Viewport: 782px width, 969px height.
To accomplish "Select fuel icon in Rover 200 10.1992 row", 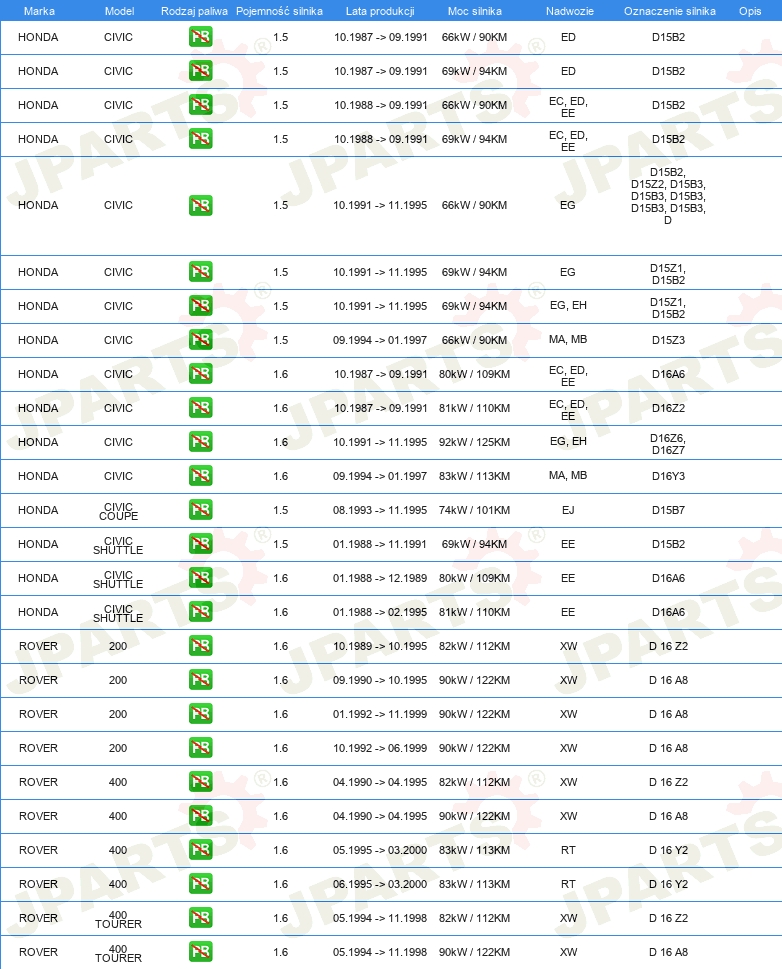I will click(200, 748).
